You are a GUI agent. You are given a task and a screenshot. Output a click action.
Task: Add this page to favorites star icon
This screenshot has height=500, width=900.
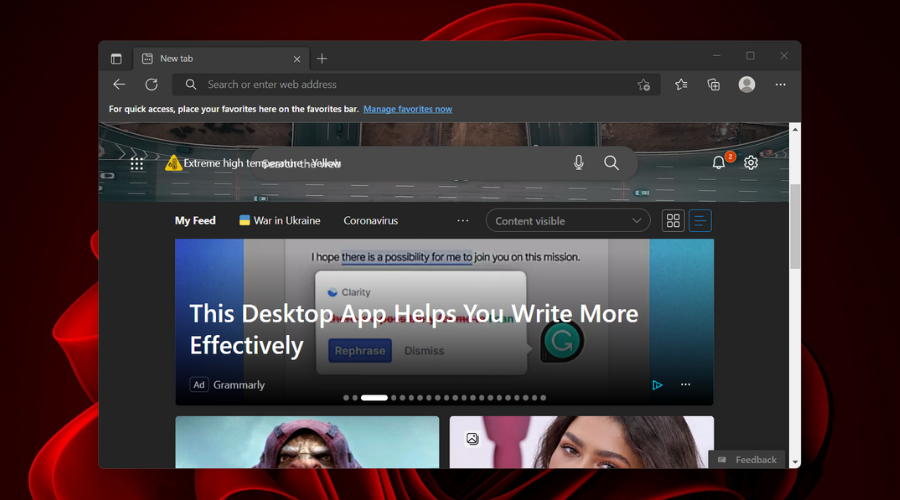click(643, 85)
